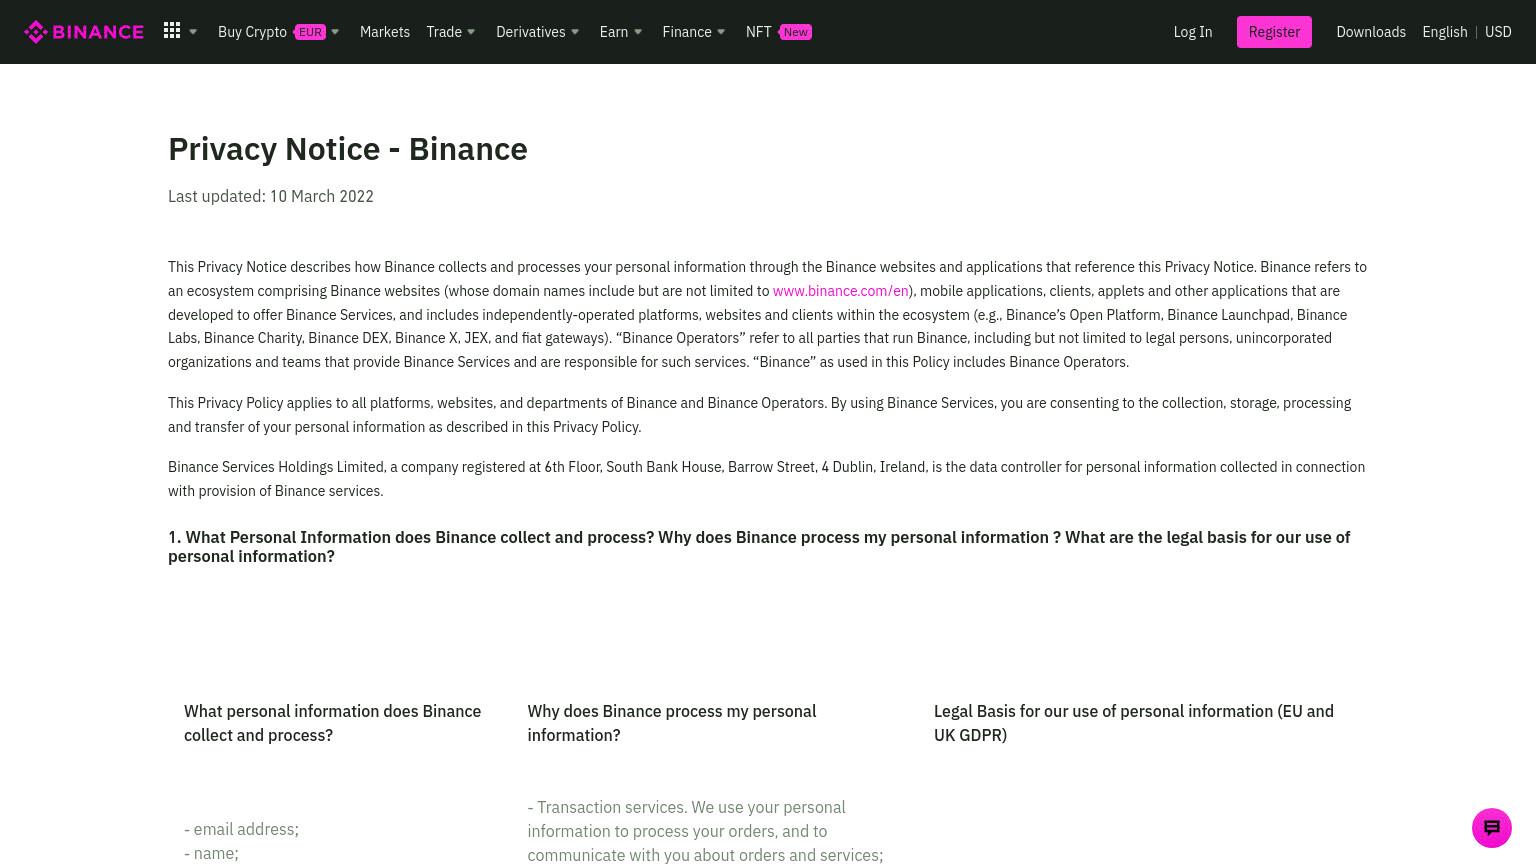Screen dimensions: 1536x864
Task: Change currency from USD
Action: (x=1498, y=32)
